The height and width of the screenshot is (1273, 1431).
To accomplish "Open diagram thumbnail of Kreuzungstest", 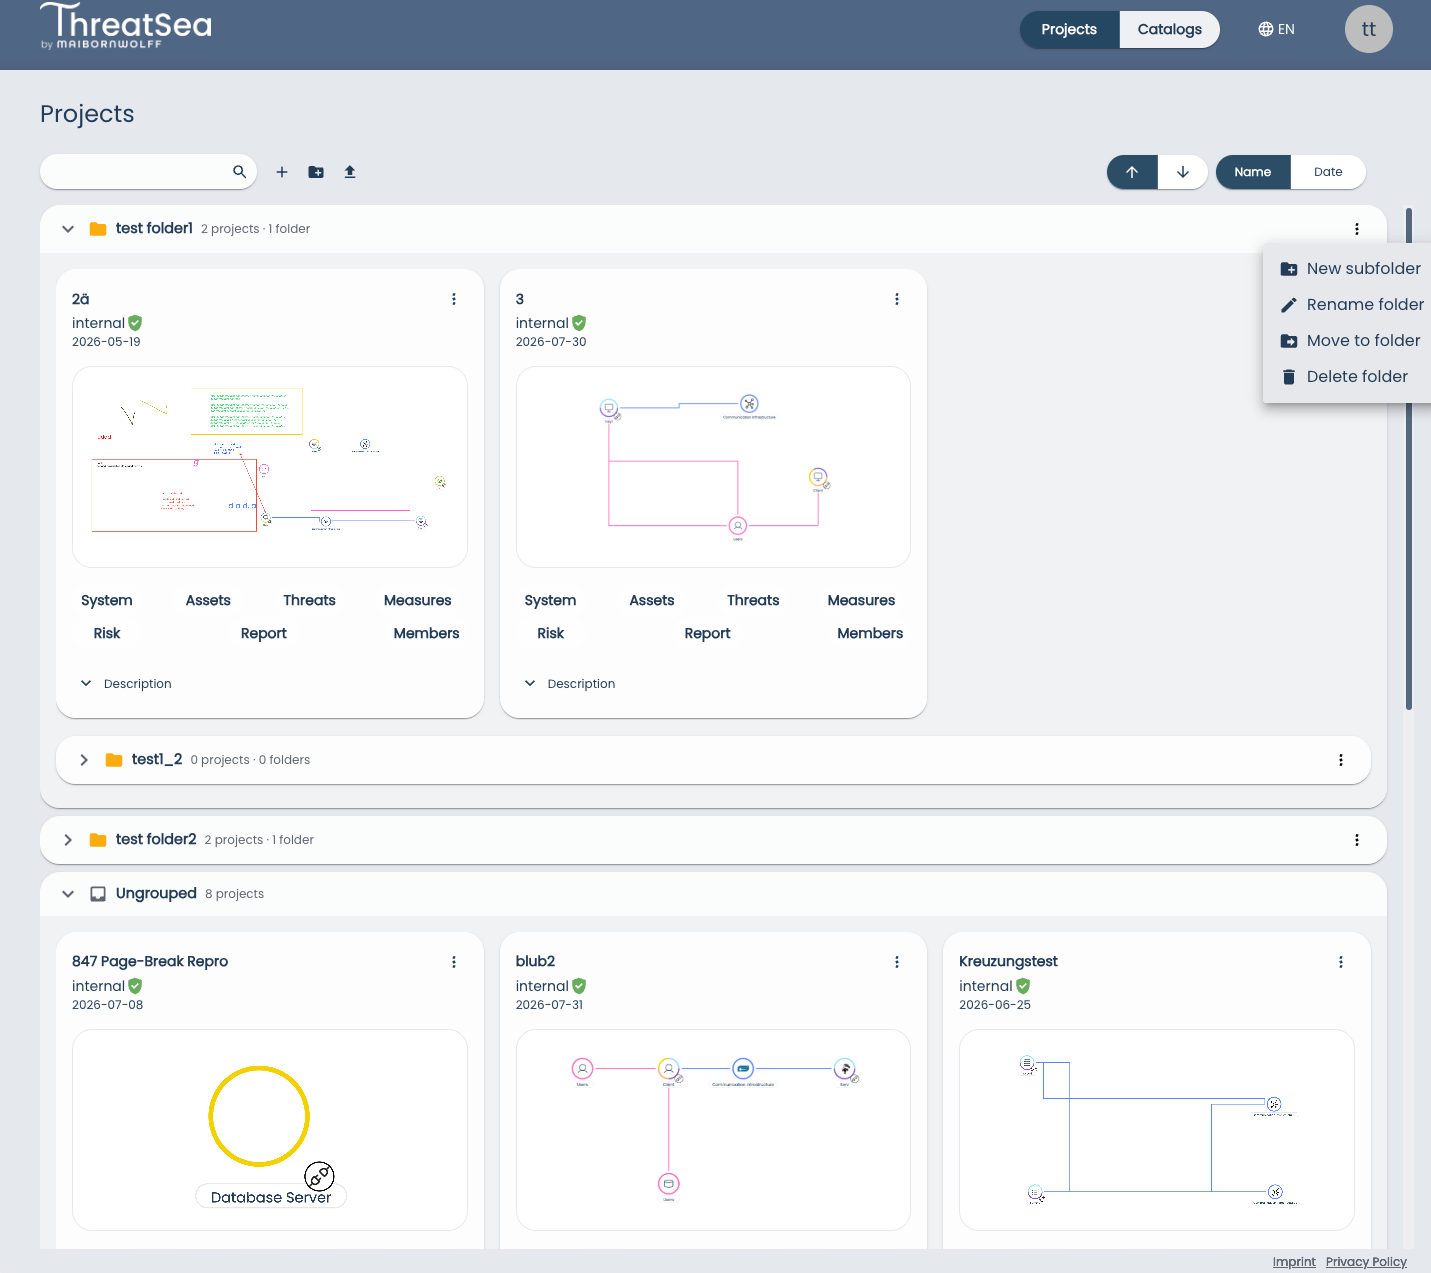I will pyautogui.click(x=1157, y=1130).
